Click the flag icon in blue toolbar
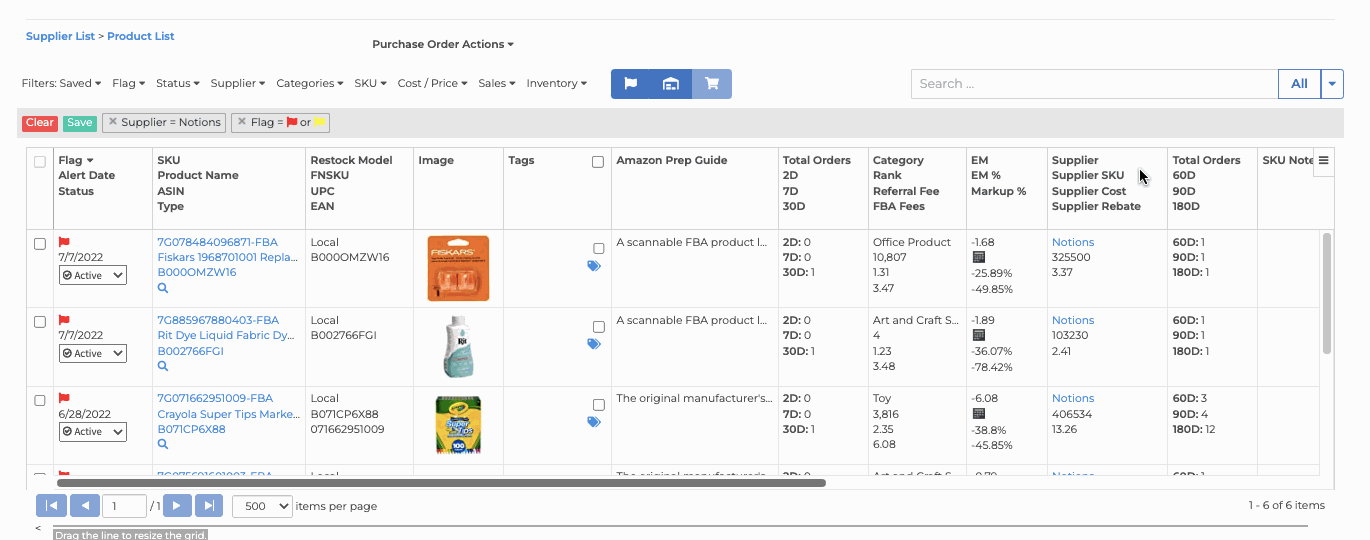Image resolution: width=1370 pixels, height=540 pixels. [631, 84]
